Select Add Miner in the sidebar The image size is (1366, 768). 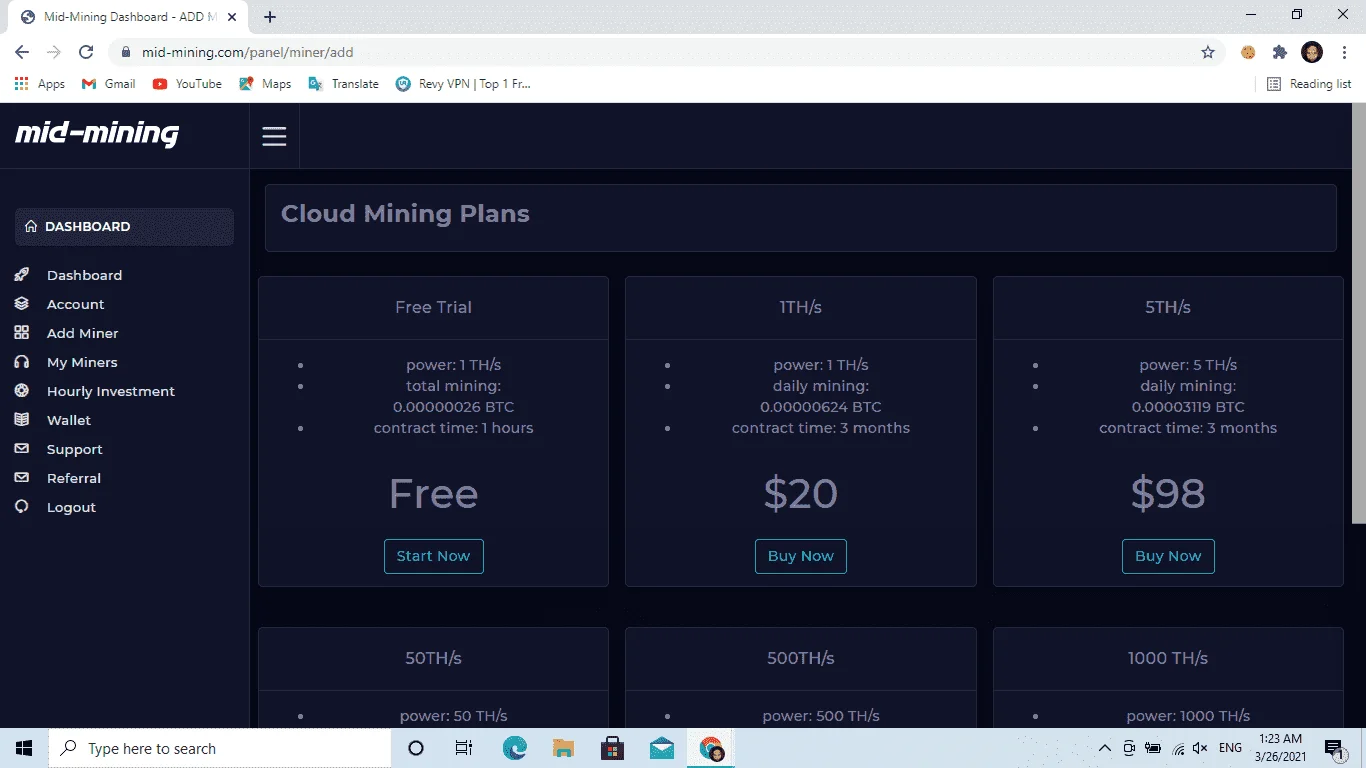[82, 333]
